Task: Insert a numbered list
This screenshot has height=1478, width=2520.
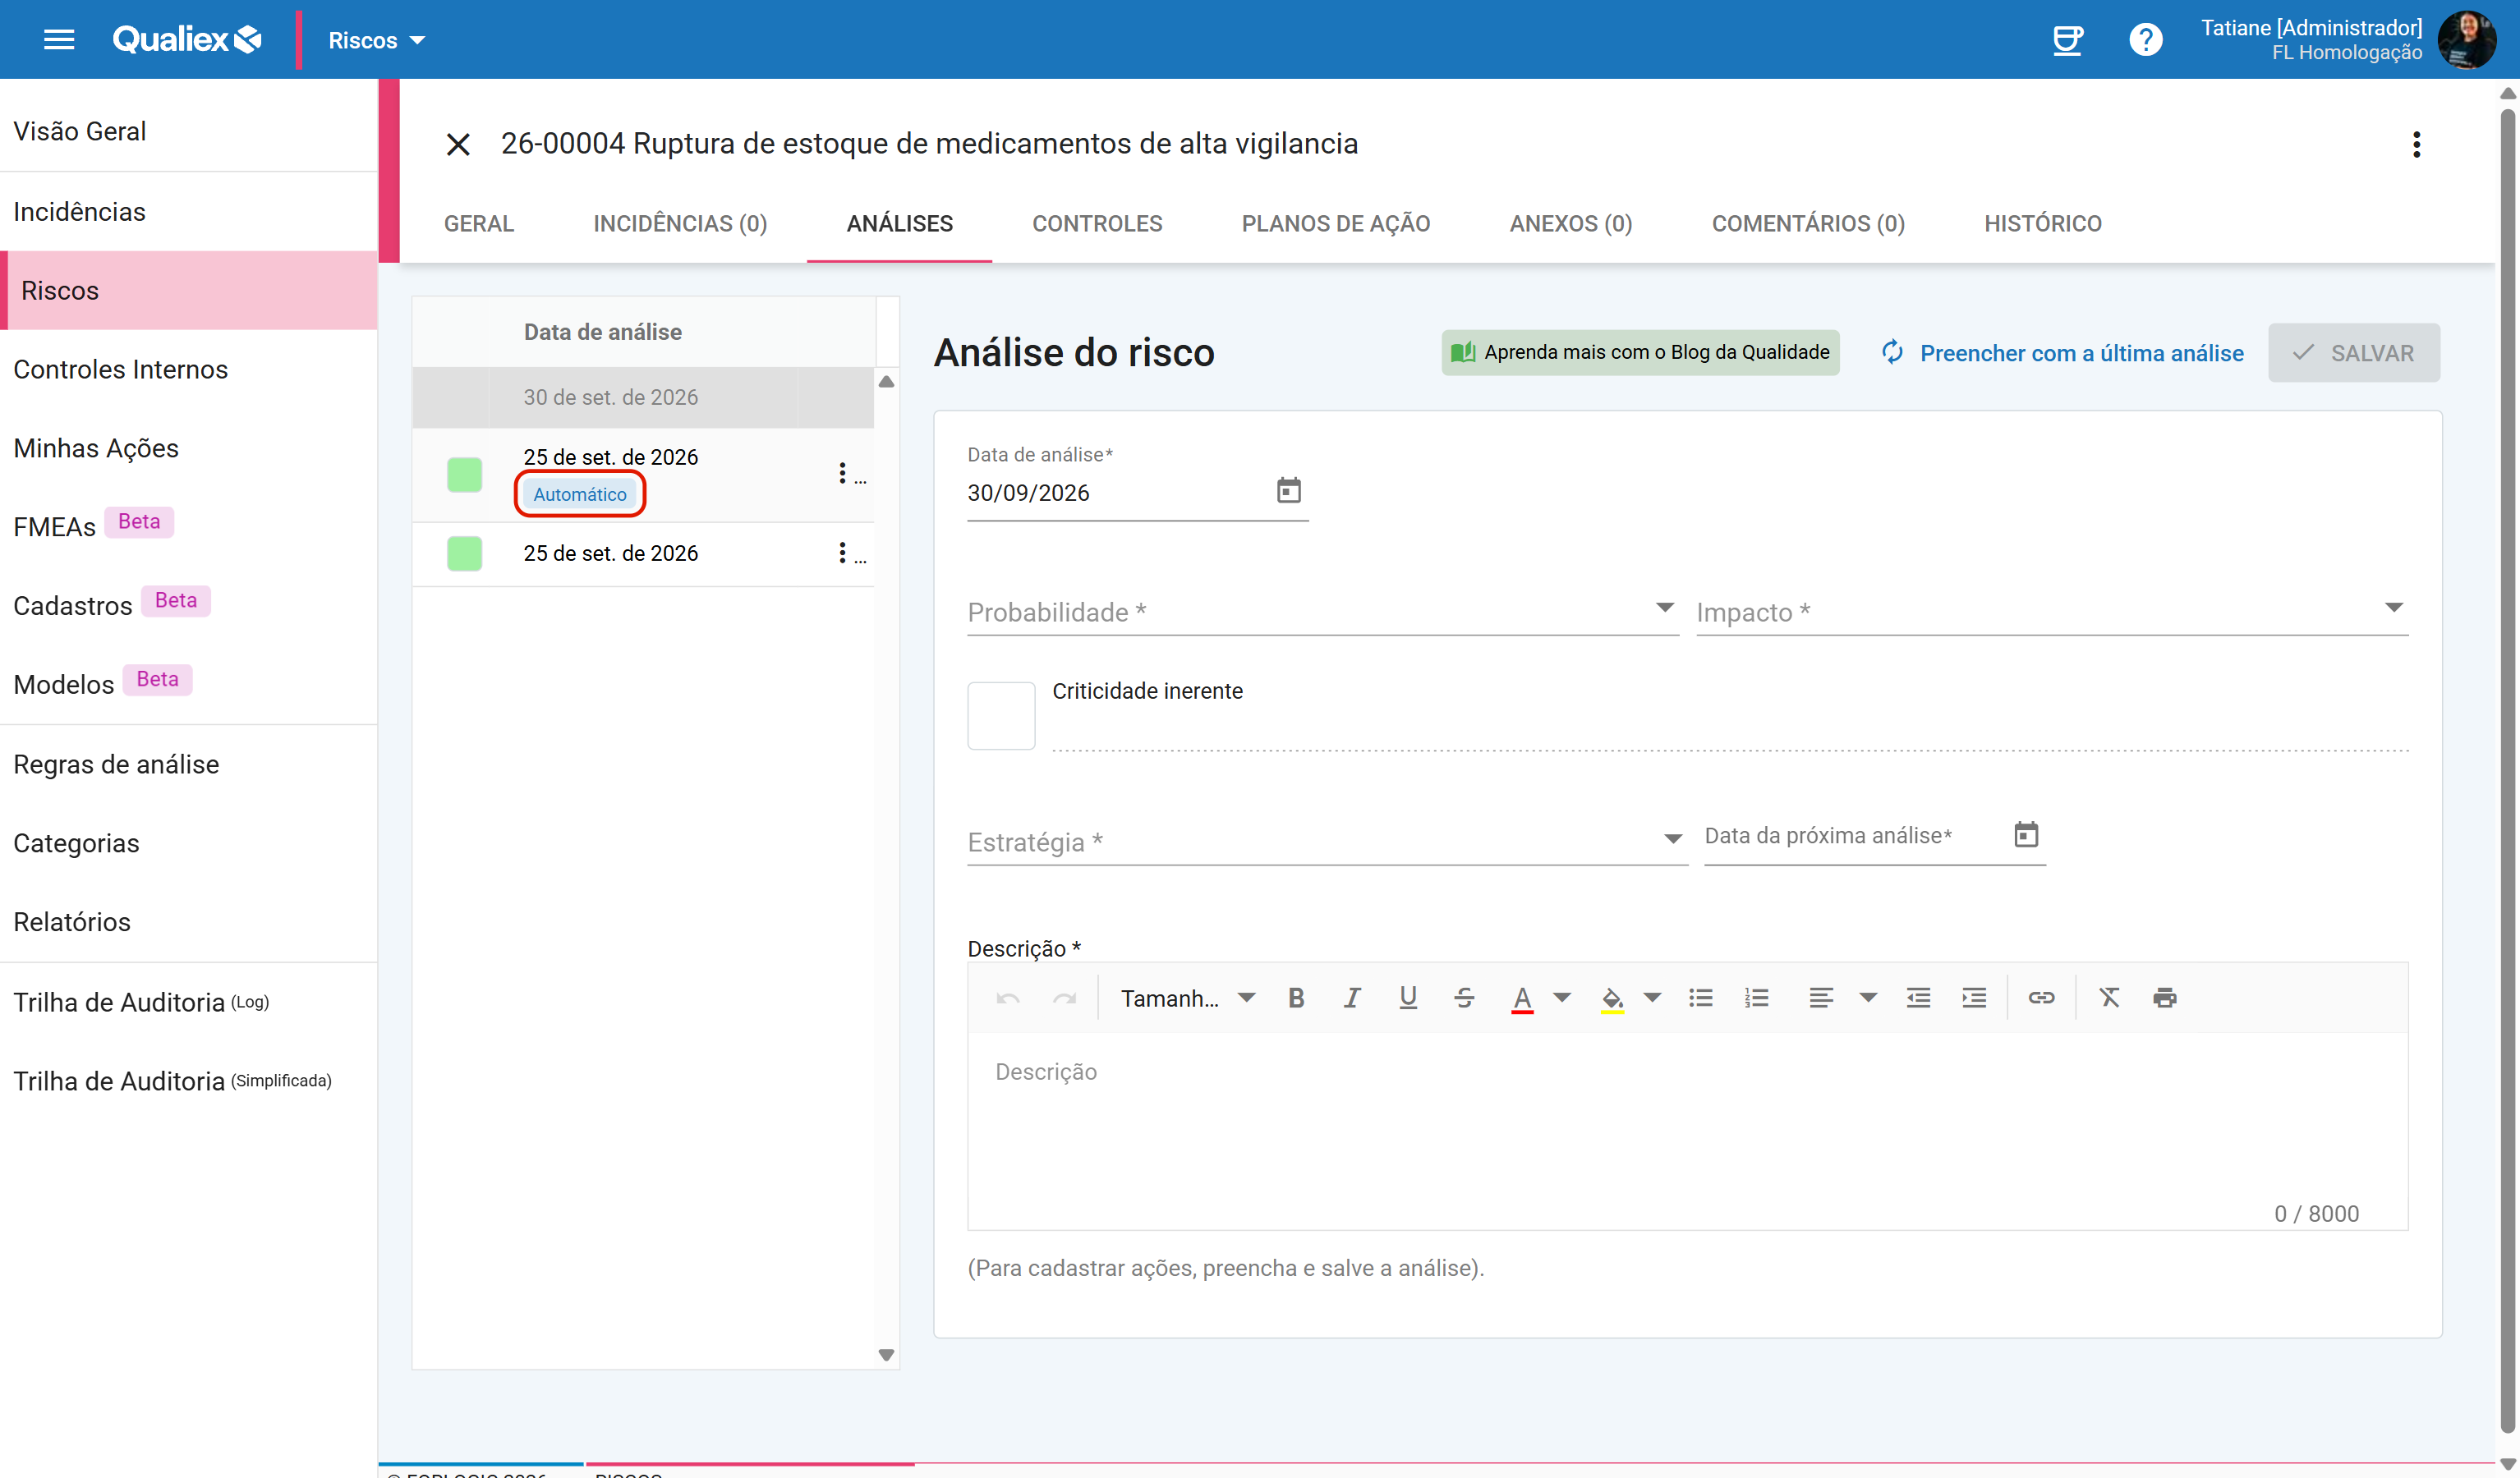Action: pos(1756,997)
